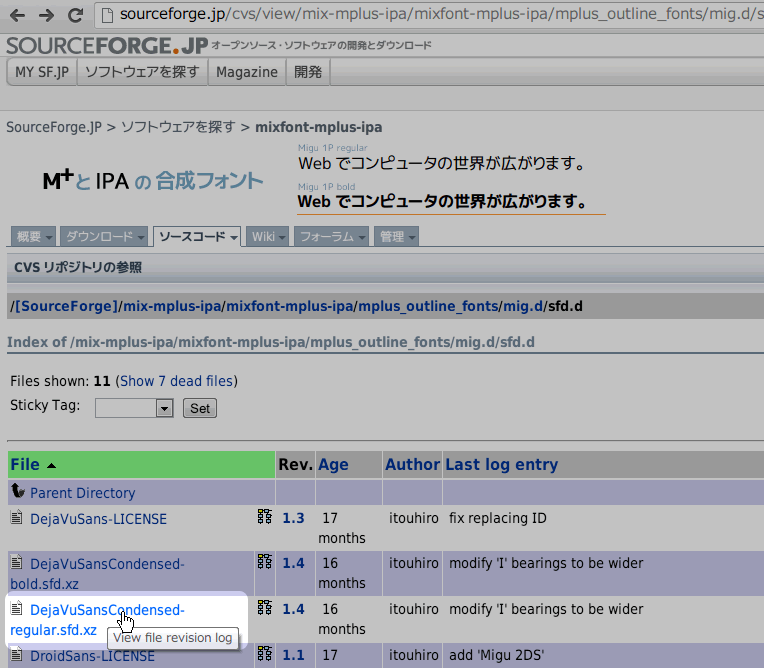Image resolution: width=764 pixels, height=668 pixels.
Task: Open the Parent Directory link
Action: 82,493
